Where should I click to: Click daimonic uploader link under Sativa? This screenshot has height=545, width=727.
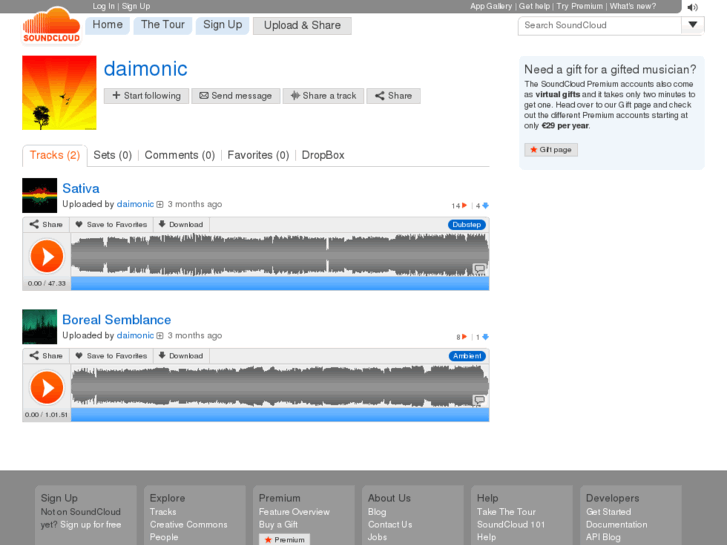click(x=135, y=204)
